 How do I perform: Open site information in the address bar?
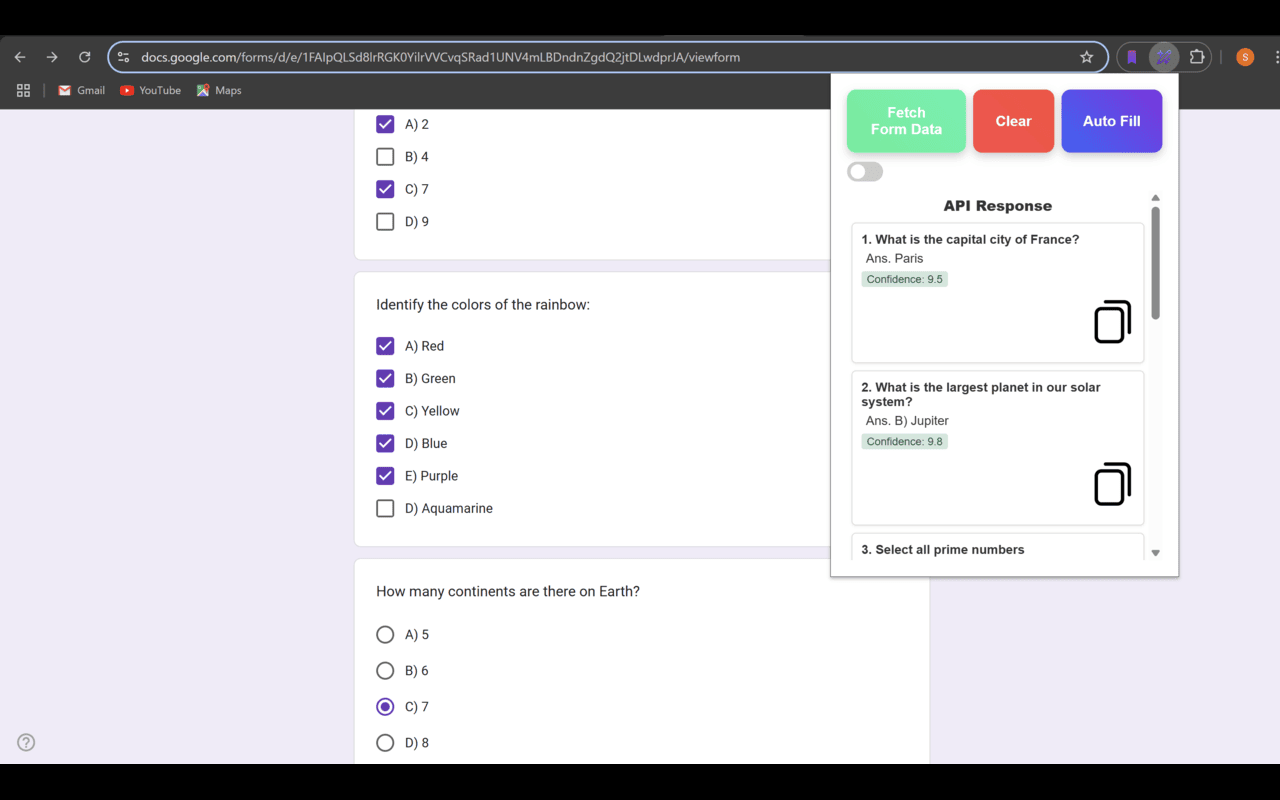pyautogui.click(x=122, y=57)
